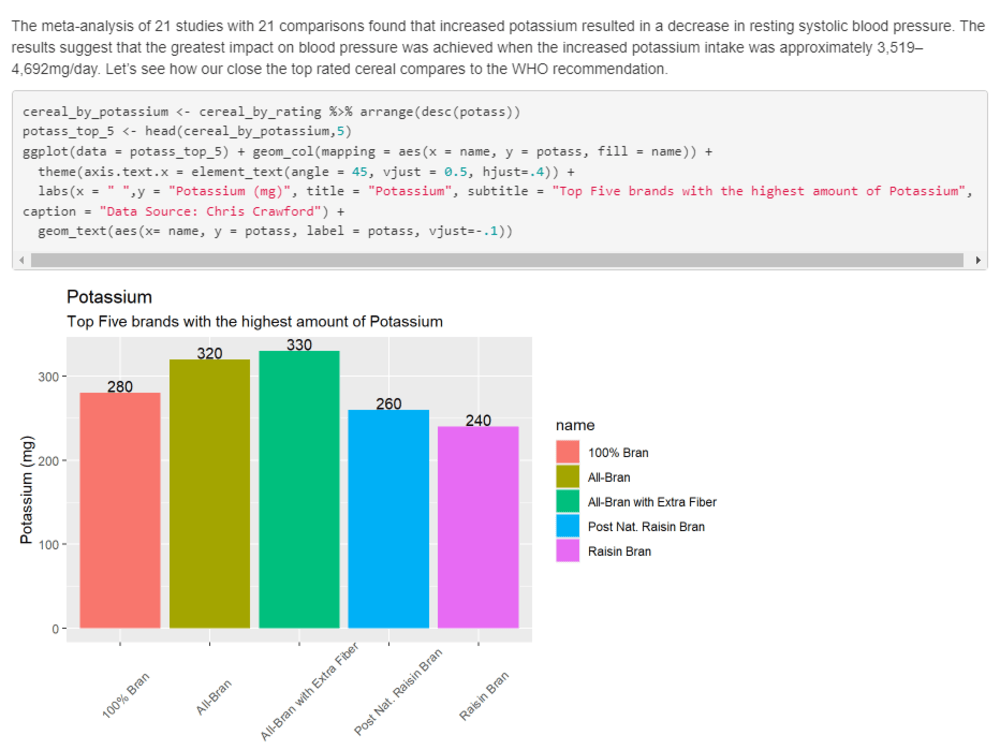1000x750 pixels.
Task: Click the Potassium (mg) y-axis label
Action: 27,487
